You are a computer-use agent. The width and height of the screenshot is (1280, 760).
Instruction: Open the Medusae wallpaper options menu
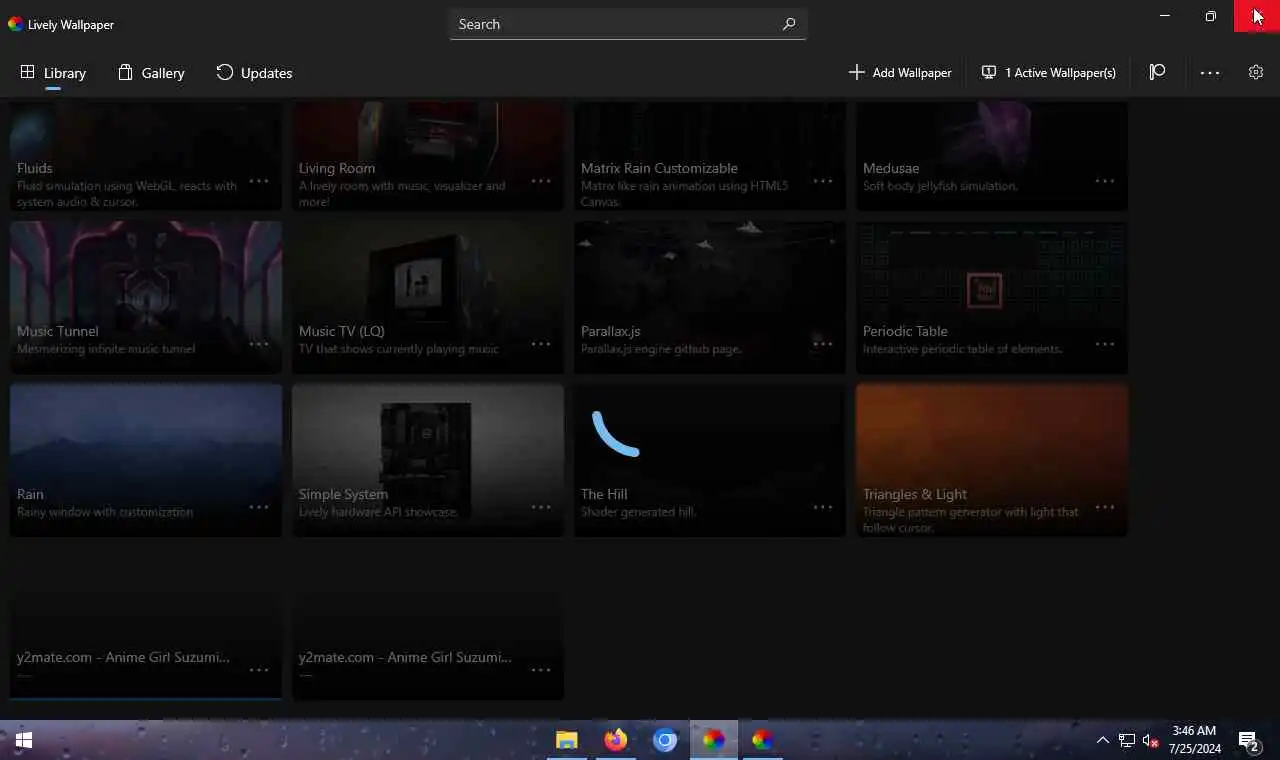coord(1105,181)
